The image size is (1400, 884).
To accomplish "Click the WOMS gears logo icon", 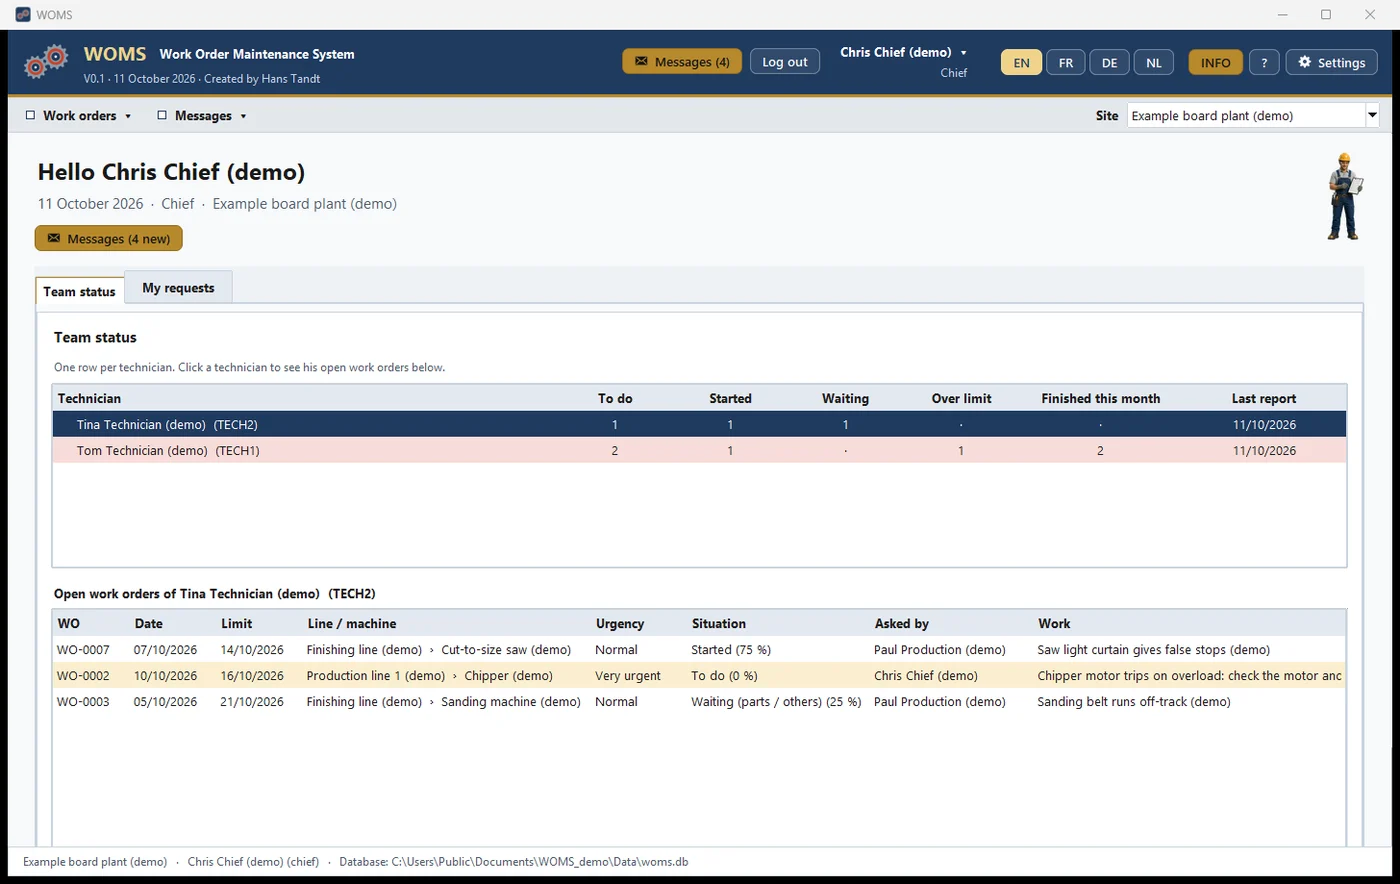I will [x=46, y=62].
